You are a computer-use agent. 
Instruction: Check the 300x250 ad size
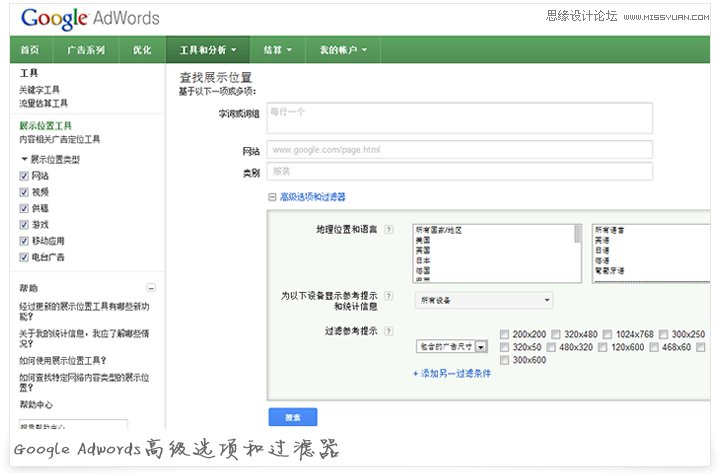pyautogui.click(x=663, y=334)
